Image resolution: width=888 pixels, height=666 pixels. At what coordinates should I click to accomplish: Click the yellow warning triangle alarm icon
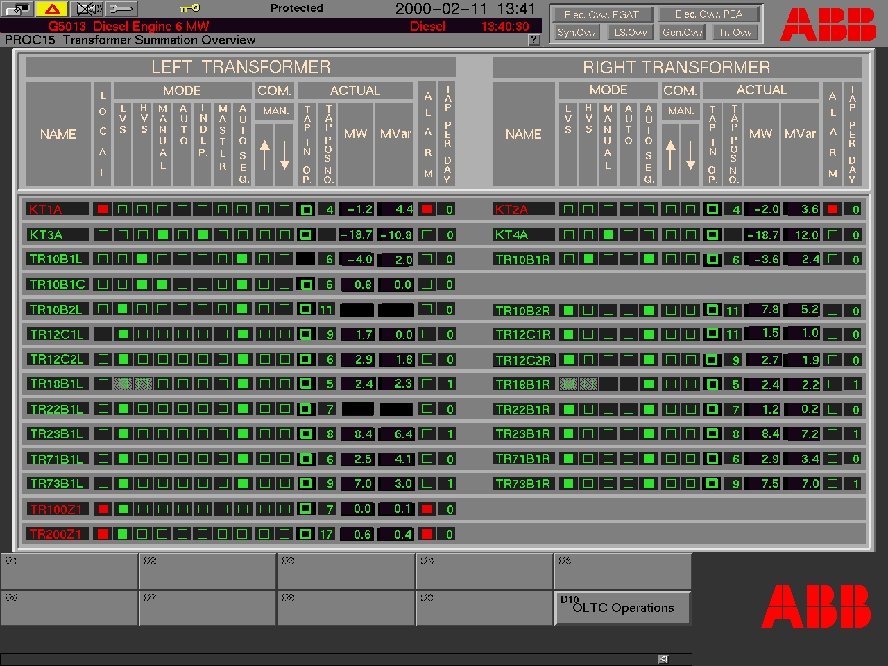point(52,8)
